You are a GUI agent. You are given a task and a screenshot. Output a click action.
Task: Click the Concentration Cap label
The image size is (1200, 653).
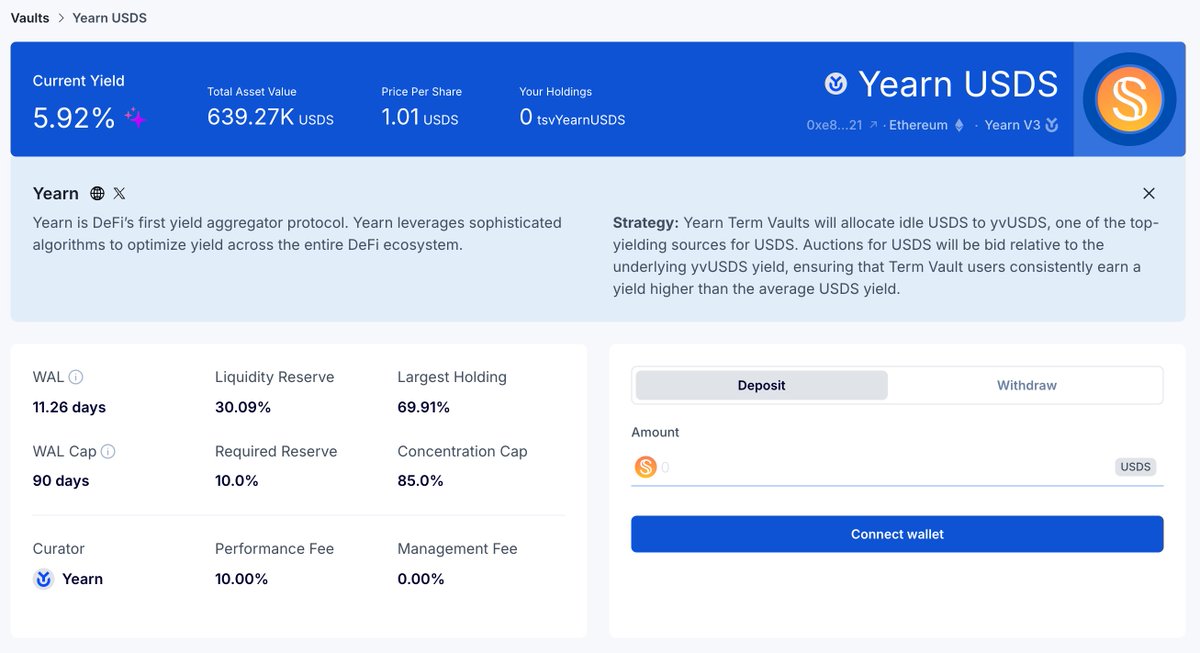462,451
